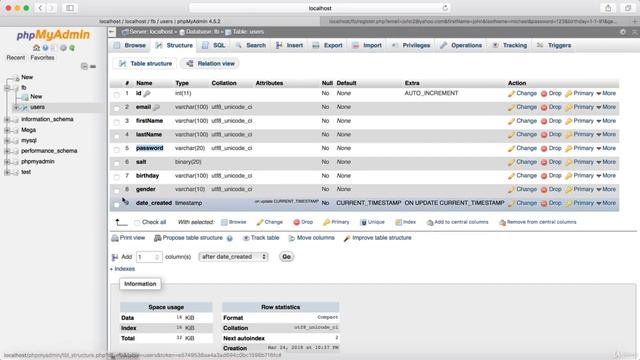
Task: Switch to the SQL tab
Action: [214, 45]
